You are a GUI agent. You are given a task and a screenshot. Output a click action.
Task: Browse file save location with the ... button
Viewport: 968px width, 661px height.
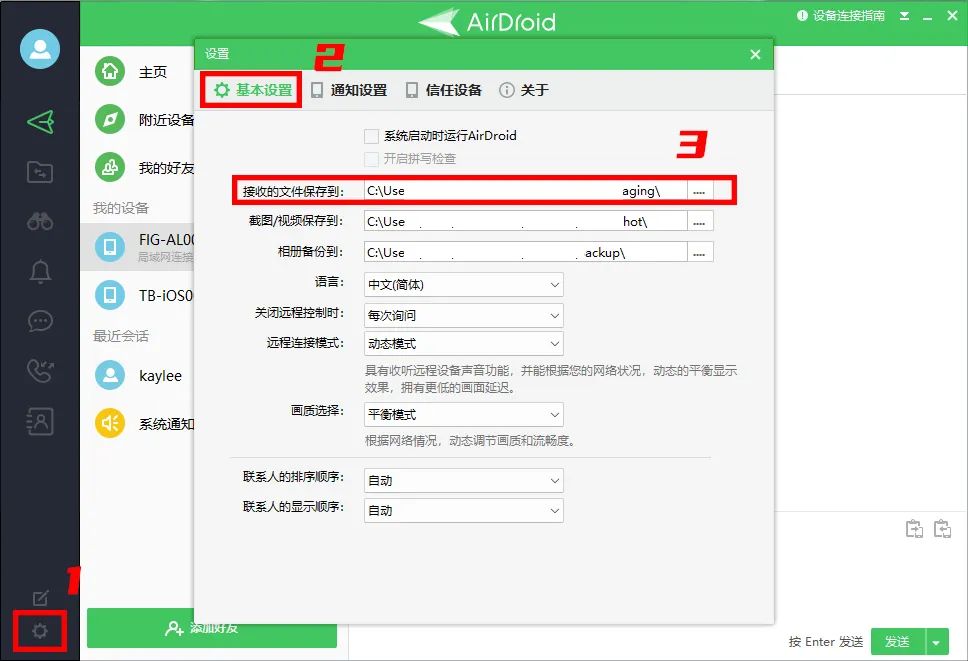[x=701, y=190]
